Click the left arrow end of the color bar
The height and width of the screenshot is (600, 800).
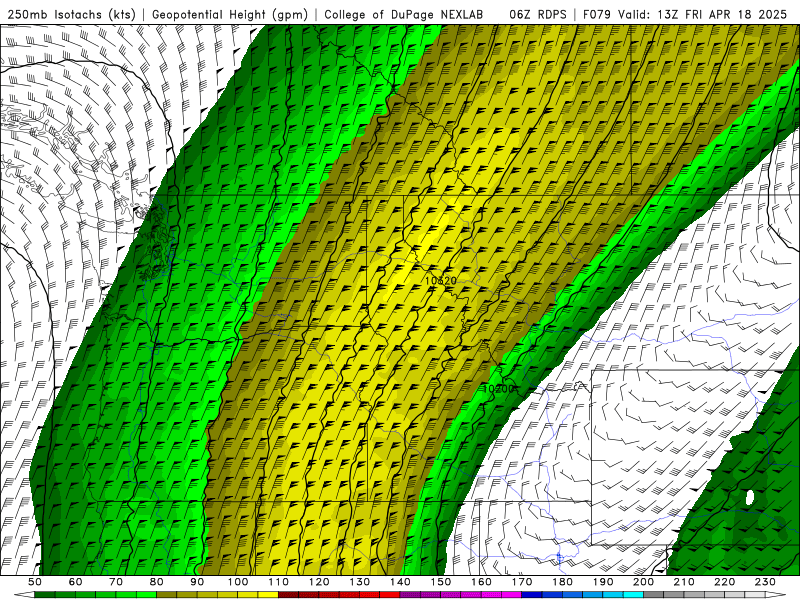tap(24, 595)
